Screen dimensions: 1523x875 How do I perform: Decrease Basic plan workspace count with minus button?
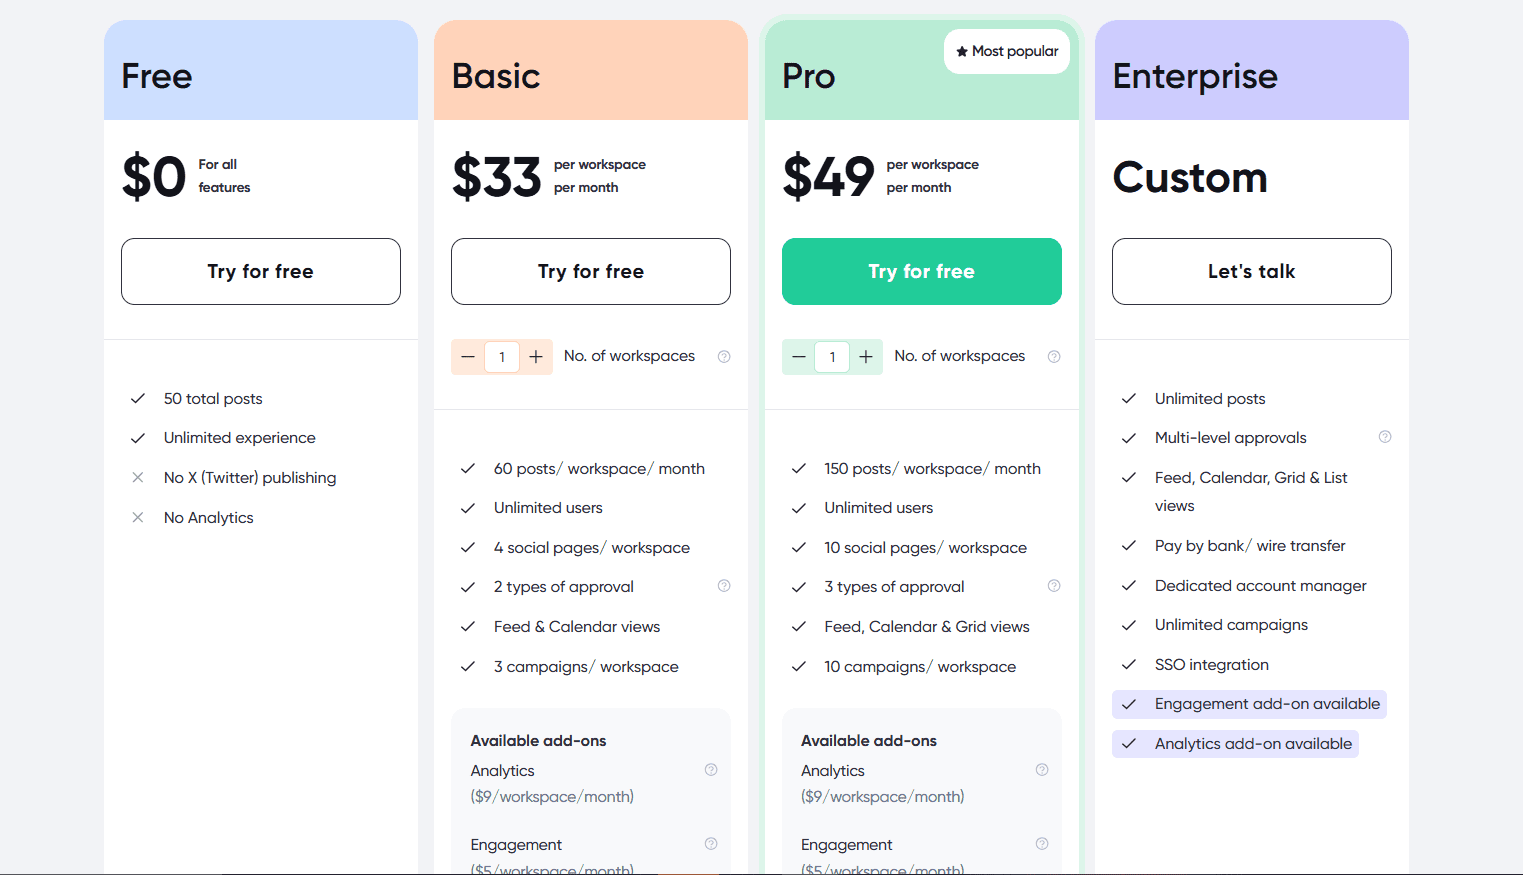467,356
